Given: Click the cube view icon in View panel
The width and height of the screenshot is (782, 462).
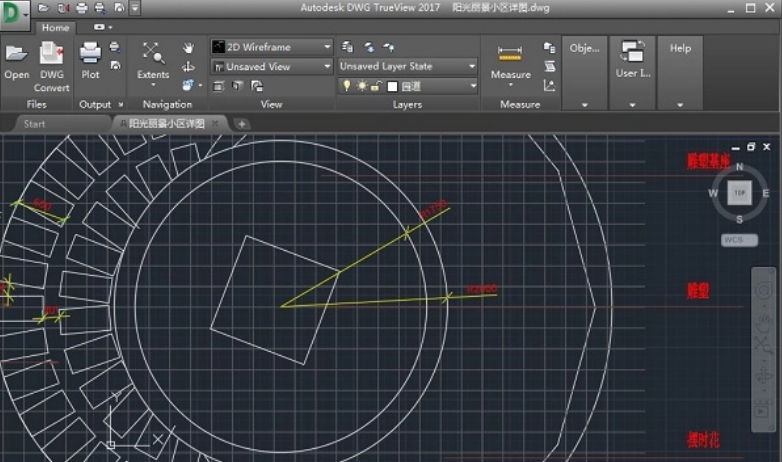Looking at the screenshot, I should click(237, 86).
